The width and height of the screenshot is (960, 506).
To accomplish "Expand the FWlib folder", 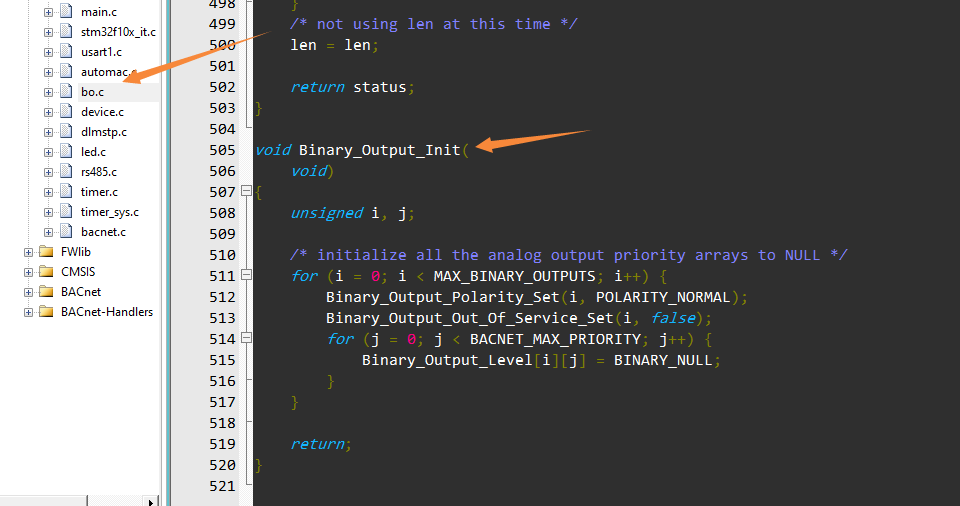I will [x=28, y=252].
